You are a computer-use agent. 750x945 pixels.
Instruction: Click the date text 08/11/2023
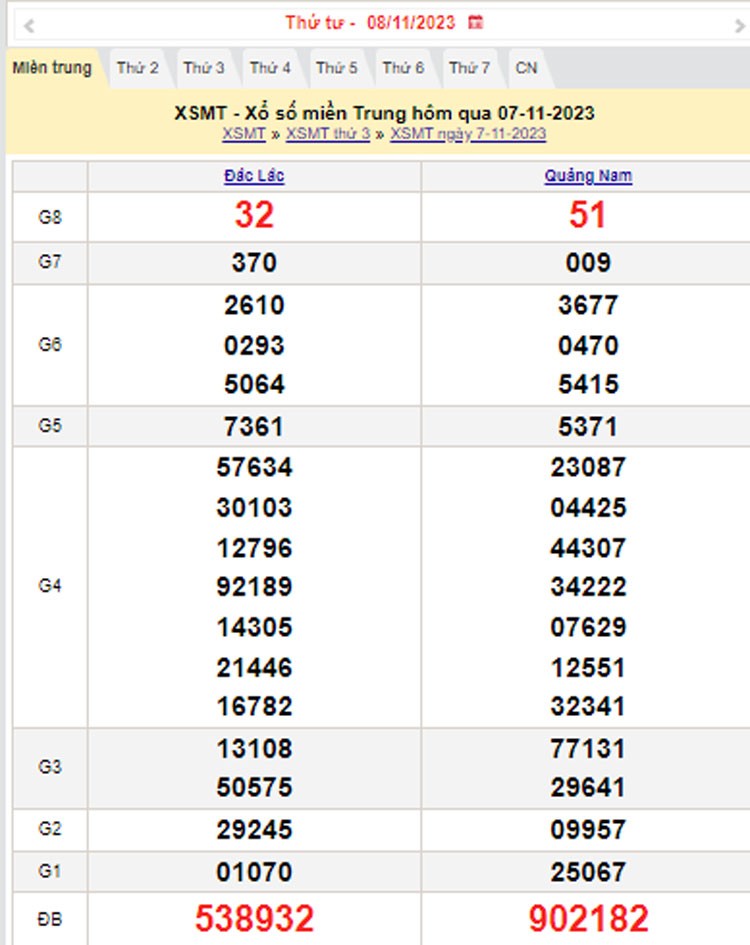pos(411,22)
